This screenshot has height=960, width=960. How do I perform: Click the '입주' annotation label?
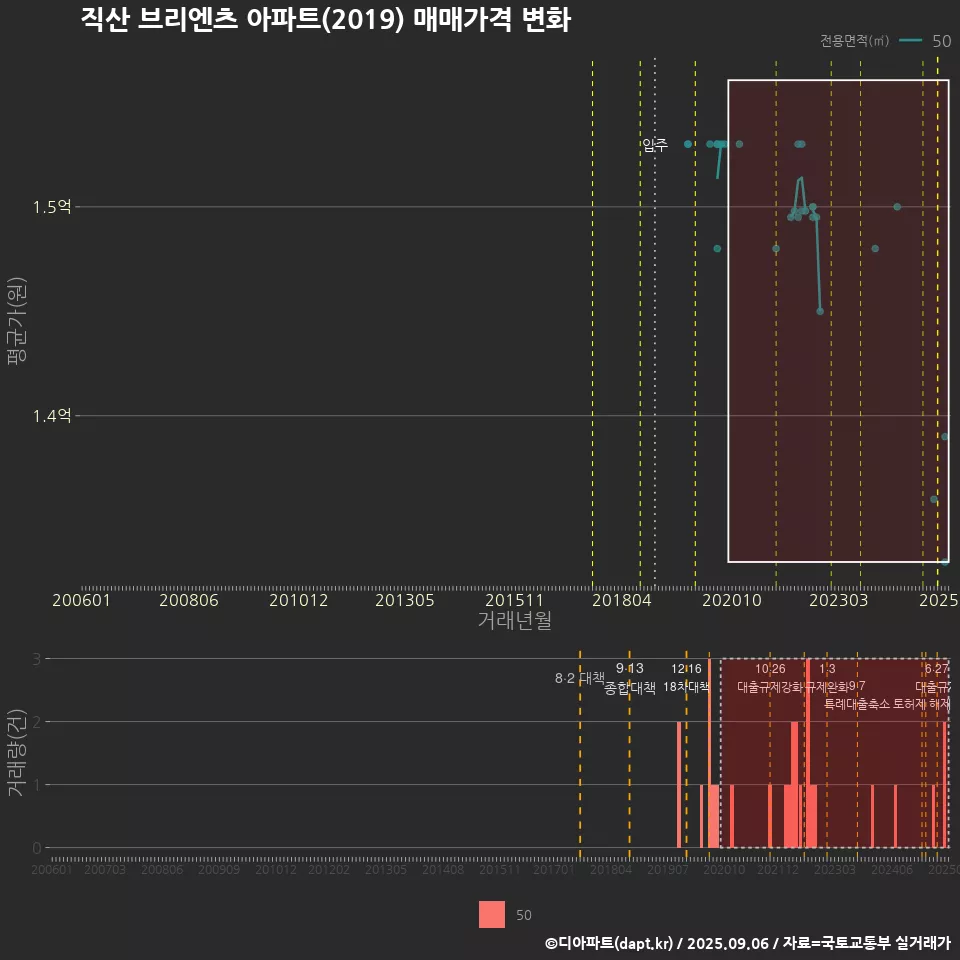coord(654,145)
